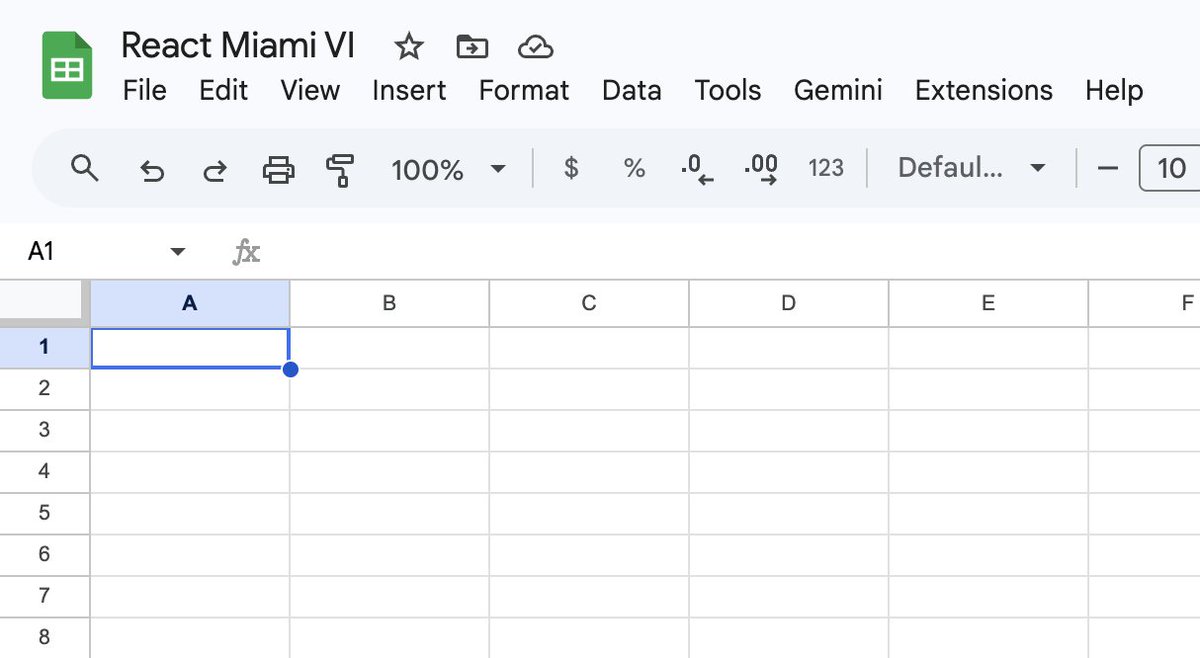Star the React Miami VI document

coord(408,46)
